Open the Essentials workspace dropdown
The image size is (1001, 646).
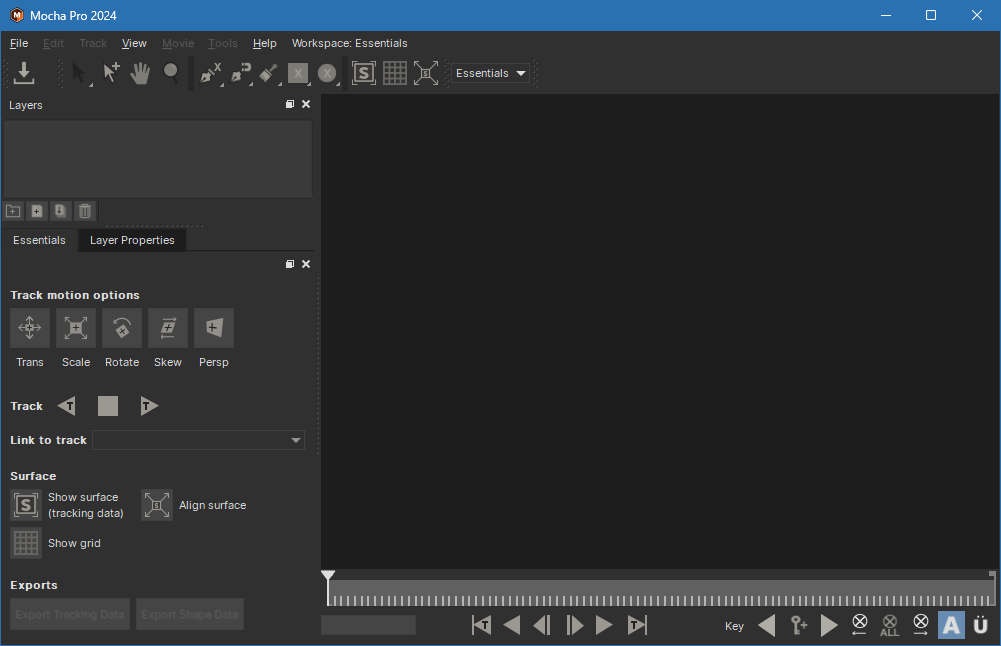point(490,73)
